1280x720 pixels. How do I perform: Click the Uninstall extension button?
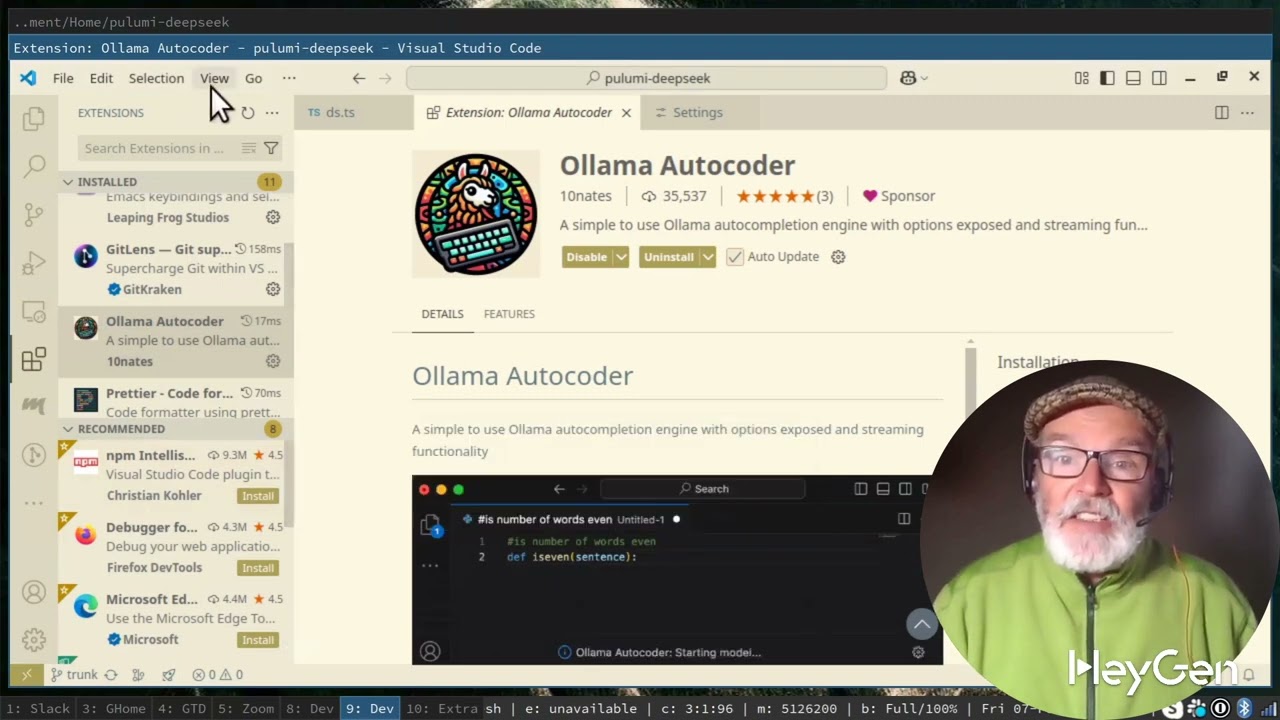click(669, 257)
